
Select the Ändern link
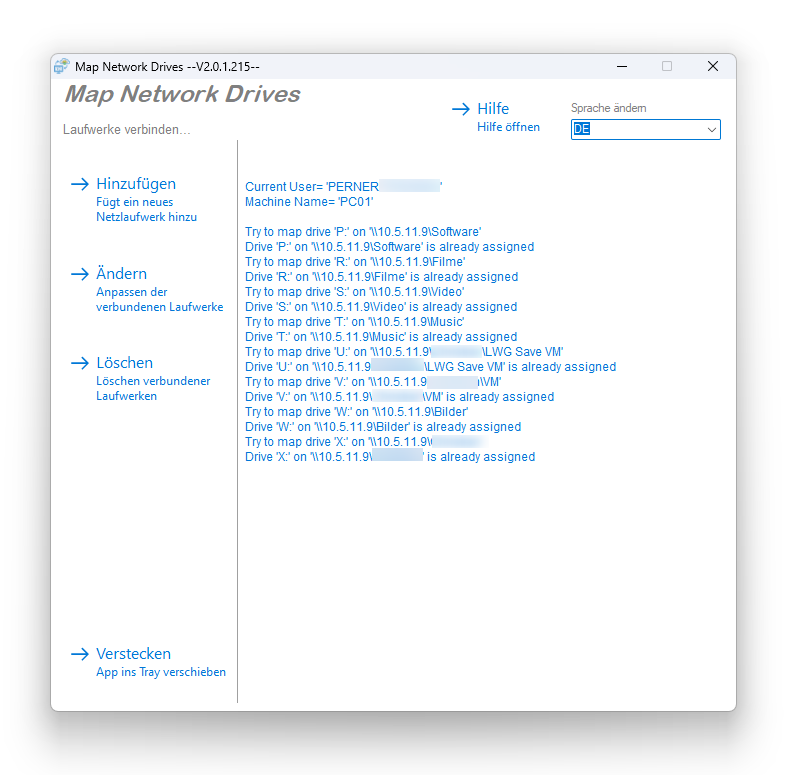[121, 274]
